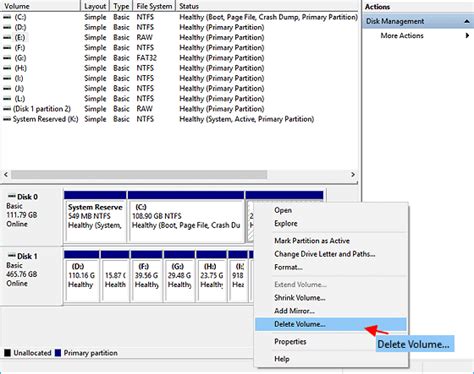
Task: Select the (D:) 110.16 G partition block
Action: [x=82, y=276]
